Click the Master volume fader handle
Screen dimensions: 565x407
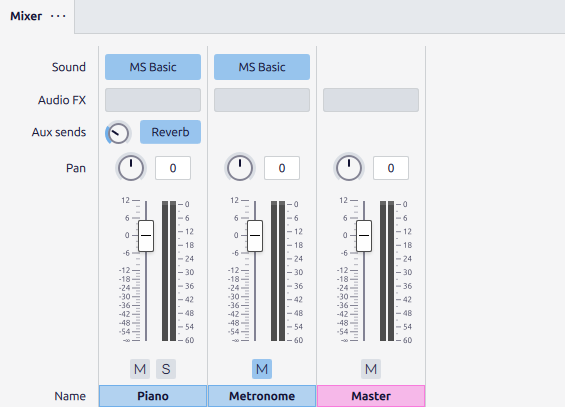[364, 236]
